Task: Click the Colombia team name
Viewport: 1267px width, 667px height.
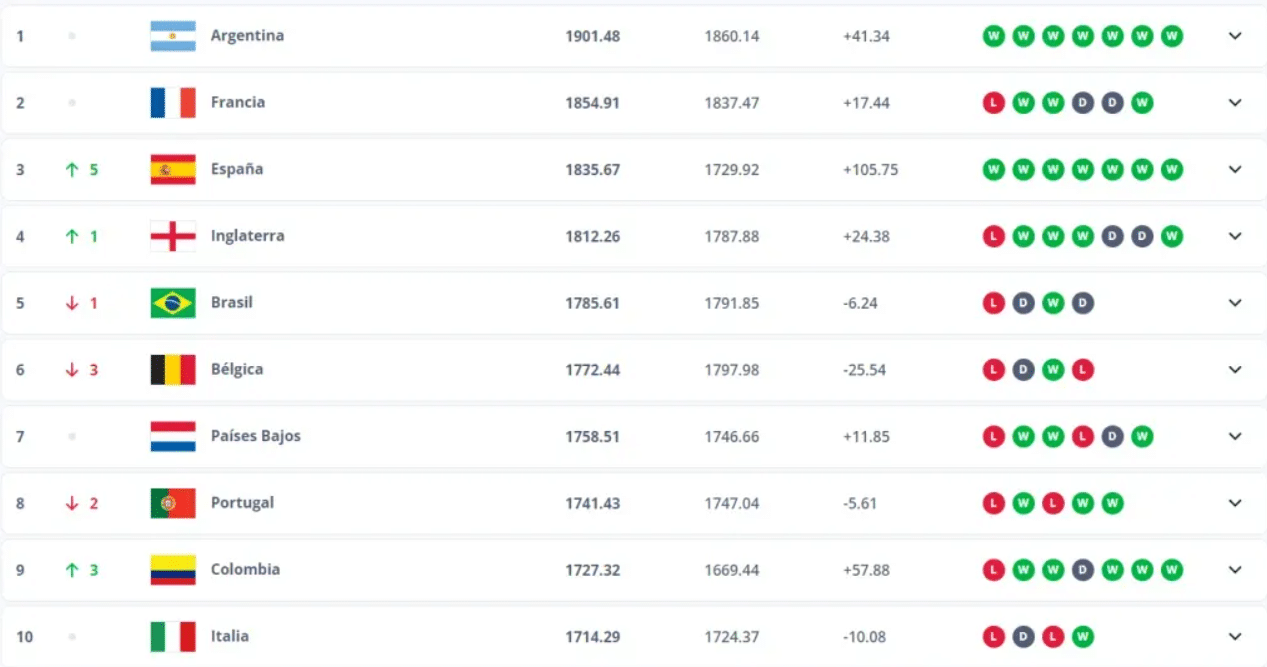Action: click(245, 569)
